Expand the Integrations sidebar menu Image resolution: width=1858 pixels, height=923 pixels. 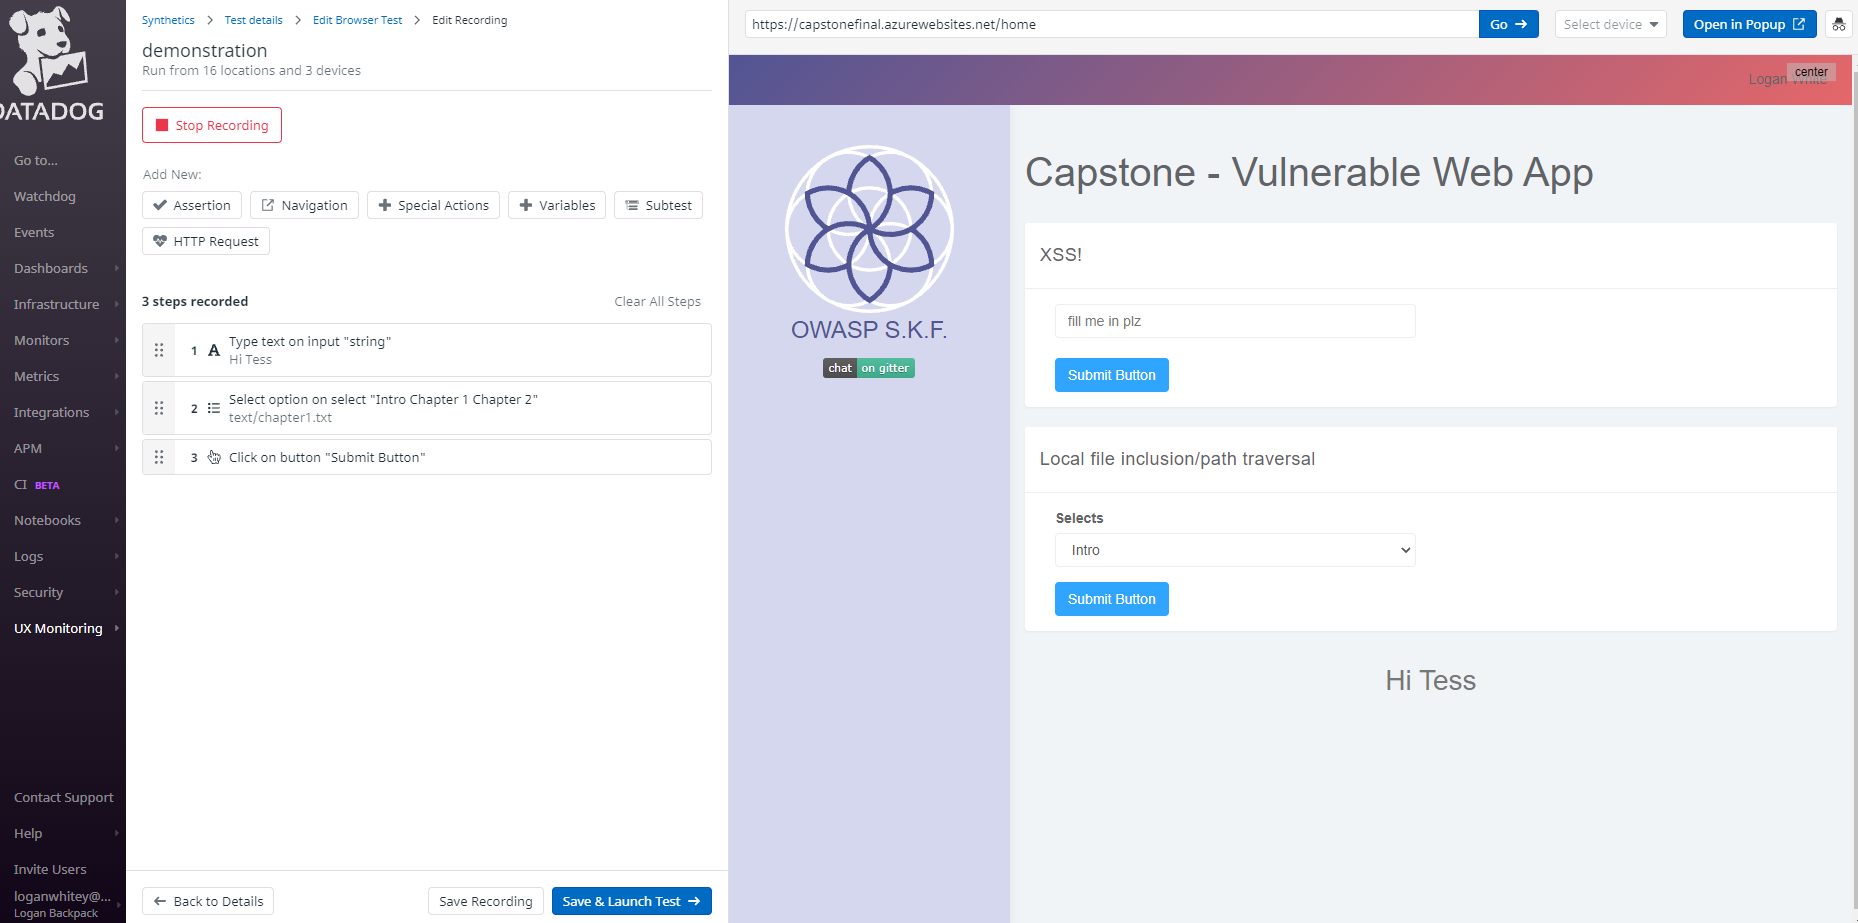click(62, 412)
